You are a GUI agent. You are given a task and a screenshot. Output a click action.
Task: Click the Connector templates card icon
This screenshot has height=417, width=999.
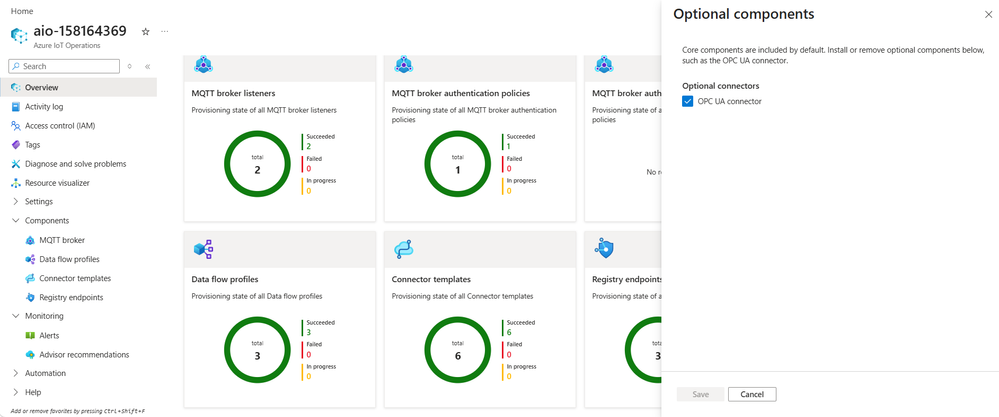pos(404,250)
